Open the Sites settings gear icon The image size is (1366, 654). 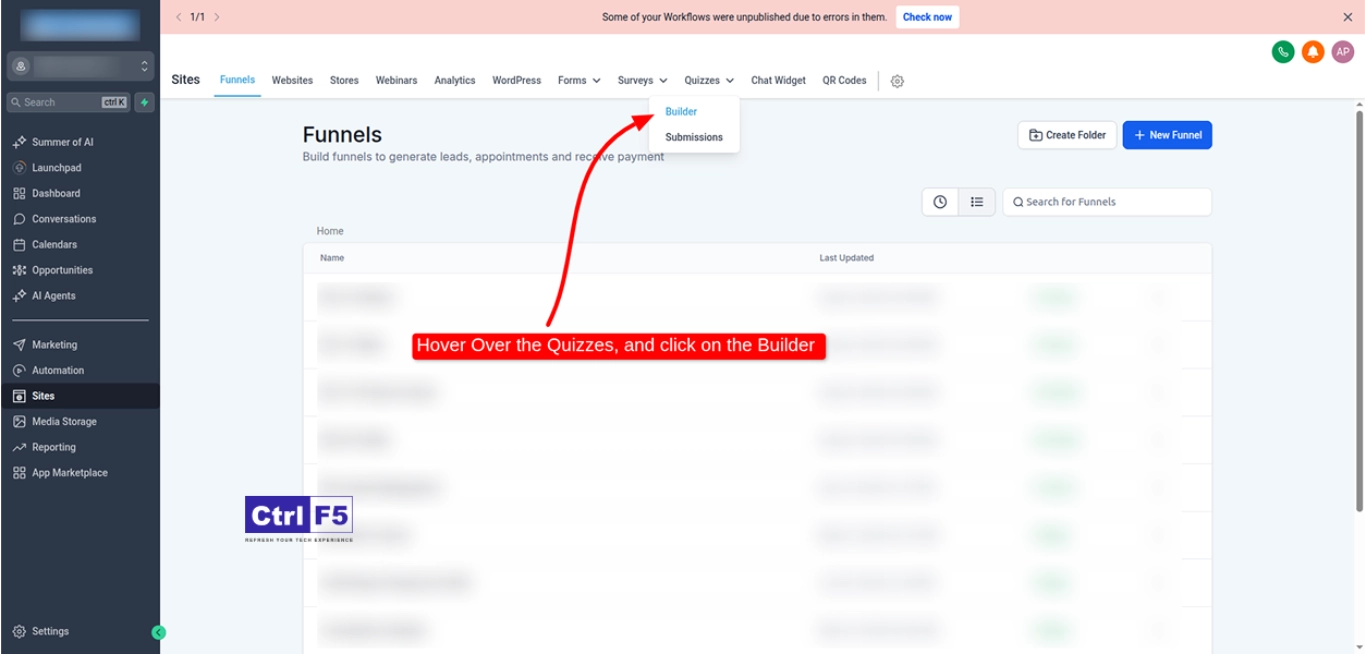point(897,81)
